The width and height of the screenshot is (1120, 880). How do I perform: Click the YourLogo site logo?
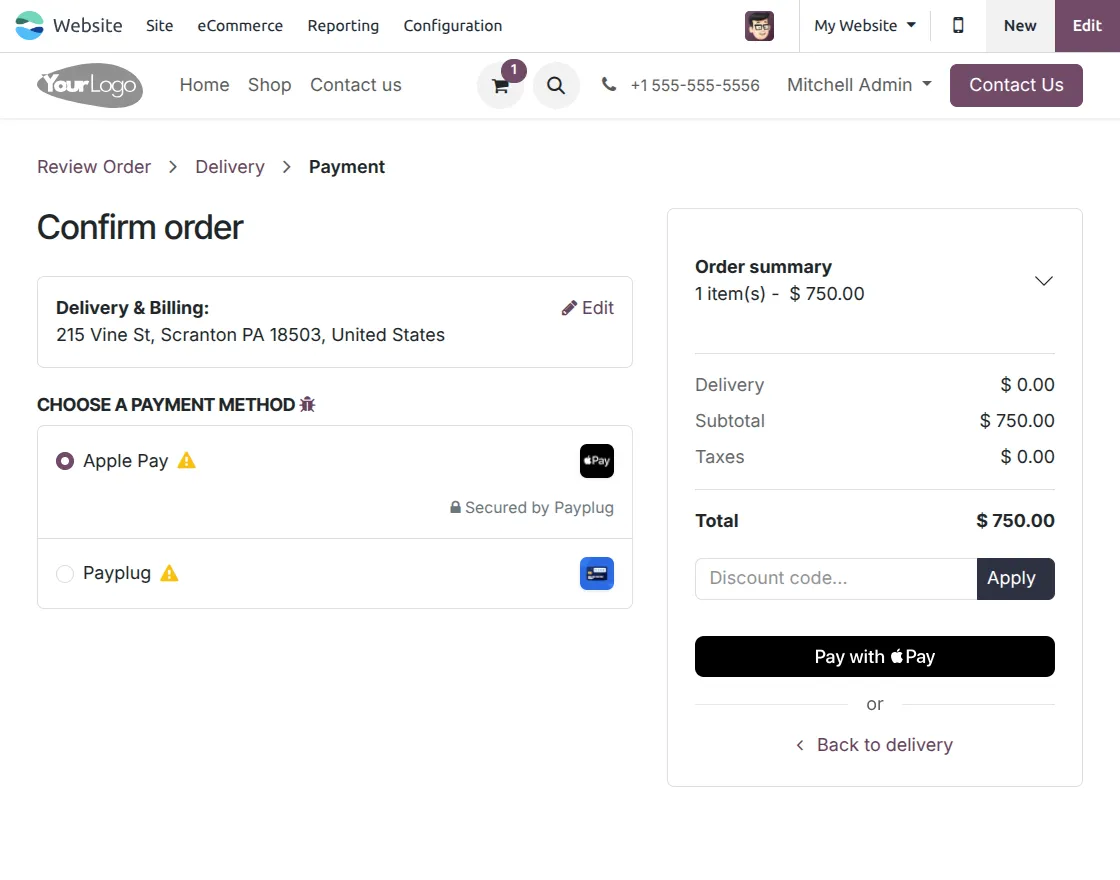click(x=89, y=86)
